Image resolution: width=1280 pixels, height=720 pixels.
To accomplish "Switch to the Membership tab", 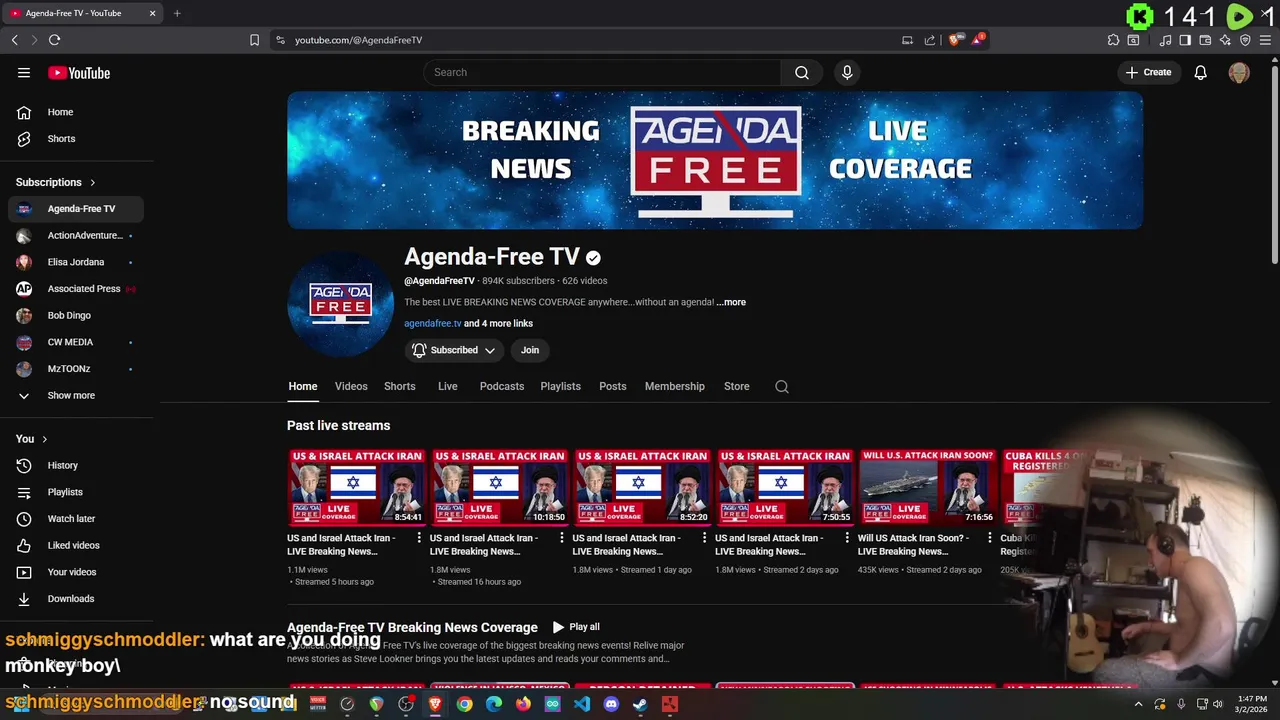I will point(675,386).
